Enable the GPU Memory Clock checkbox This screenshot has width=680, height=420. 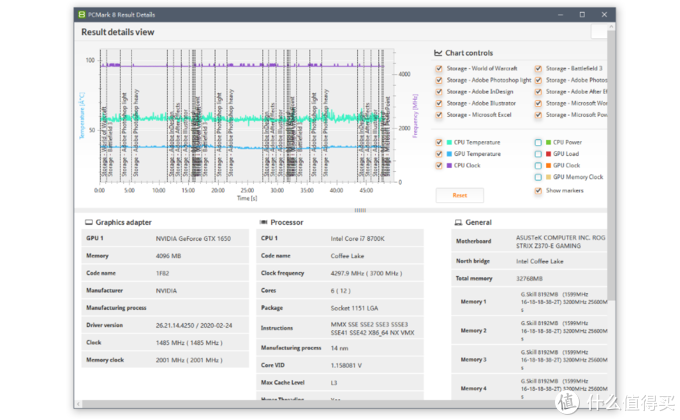point(538,177)
